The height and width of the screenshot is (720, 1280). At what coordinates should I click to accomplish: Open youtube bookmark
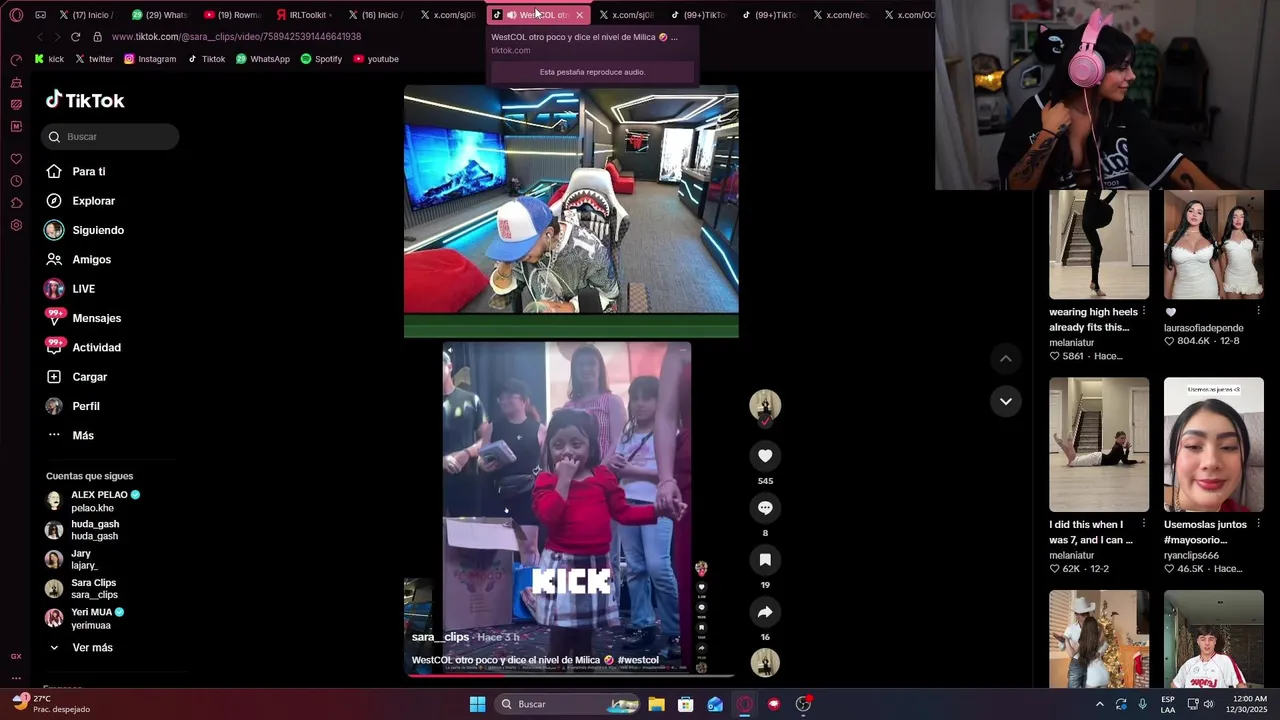376,59
